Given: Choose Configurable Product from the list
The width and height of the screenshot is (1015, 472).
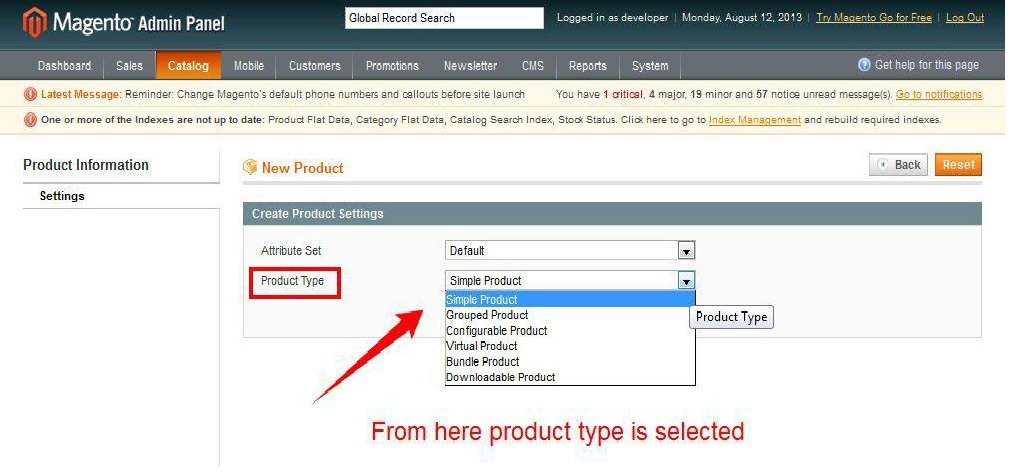Looking at the screenshot, I should click(570, 331).
